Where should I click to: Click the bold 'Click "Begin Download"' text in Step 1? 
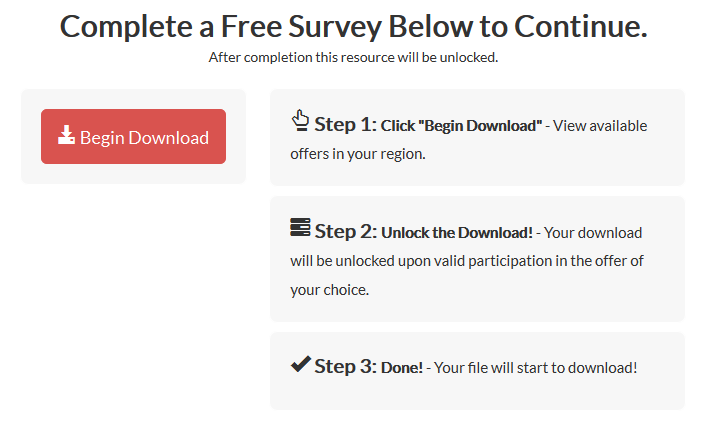(461, 126)
